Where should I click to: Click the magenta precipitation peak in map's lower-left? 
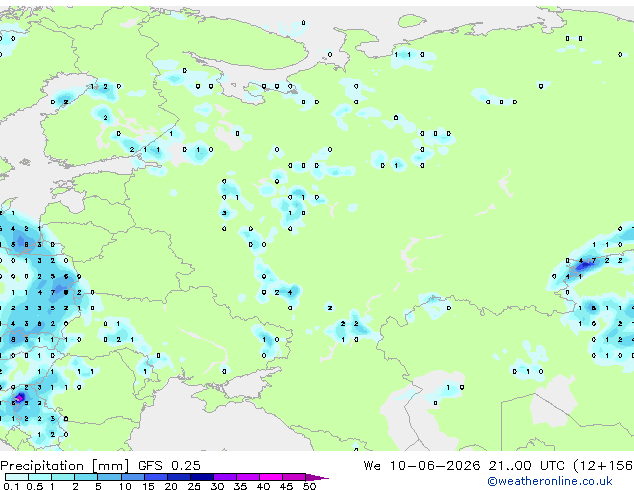click(19, 399)
